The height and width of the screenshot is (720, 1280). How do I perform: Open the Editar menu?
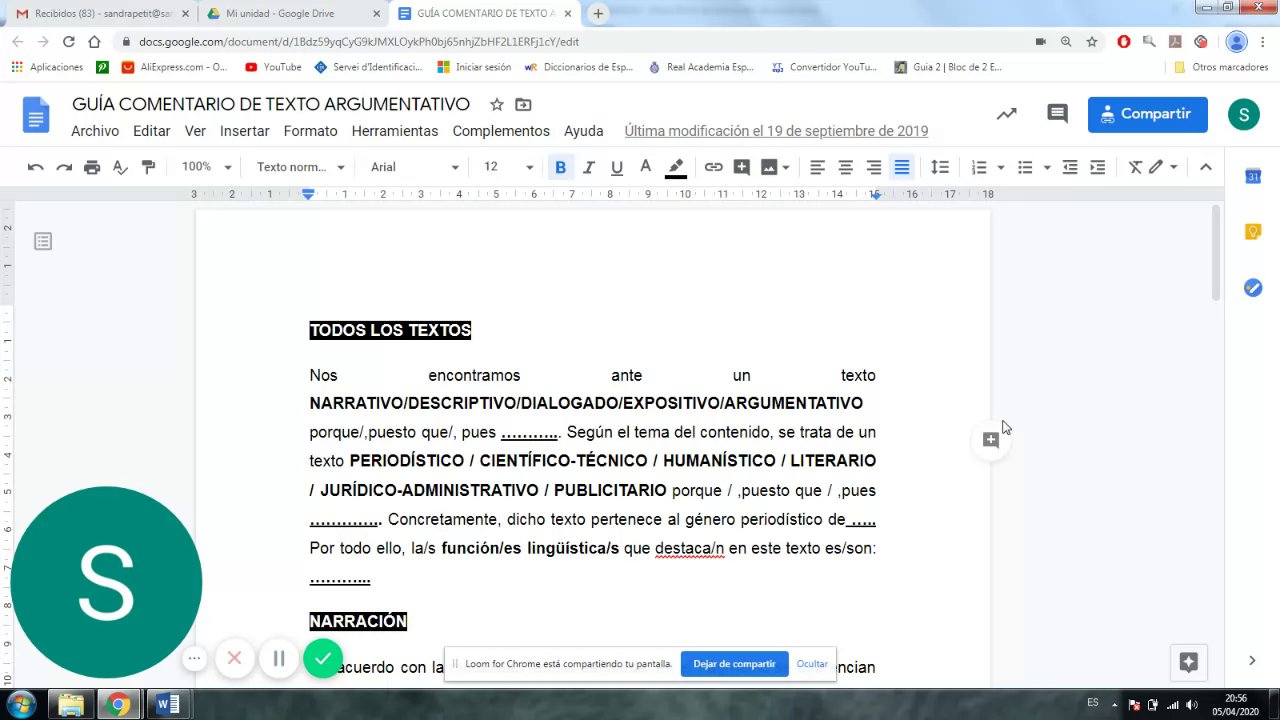click(x=152, y=131)
